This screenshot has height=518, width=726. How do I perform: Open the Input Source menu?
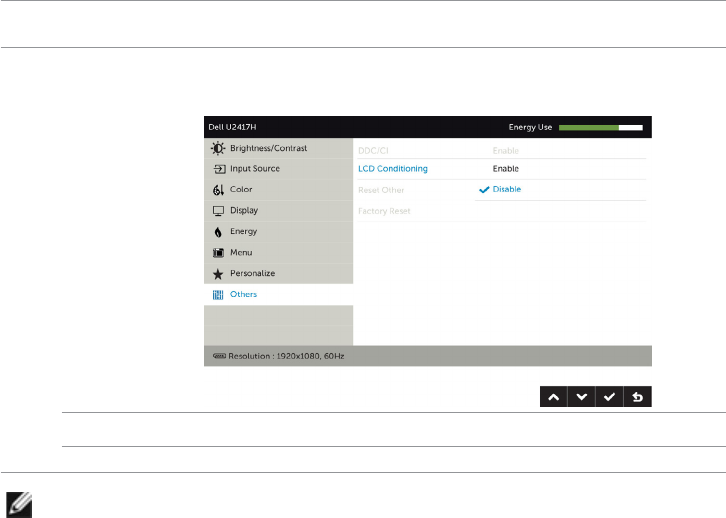click(x=278, y=169)
